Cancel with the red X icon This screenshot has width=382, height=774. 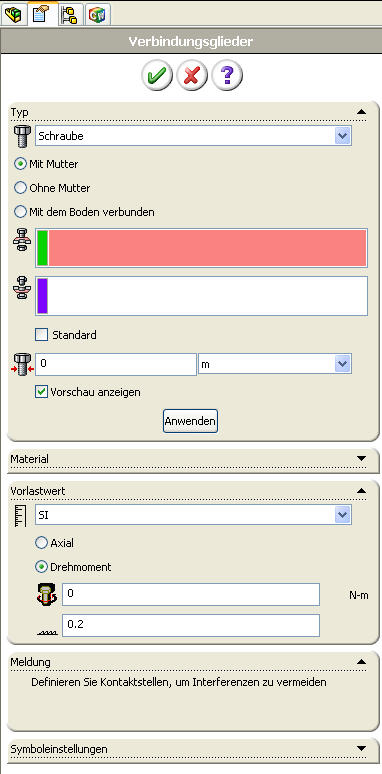[191, 76]
